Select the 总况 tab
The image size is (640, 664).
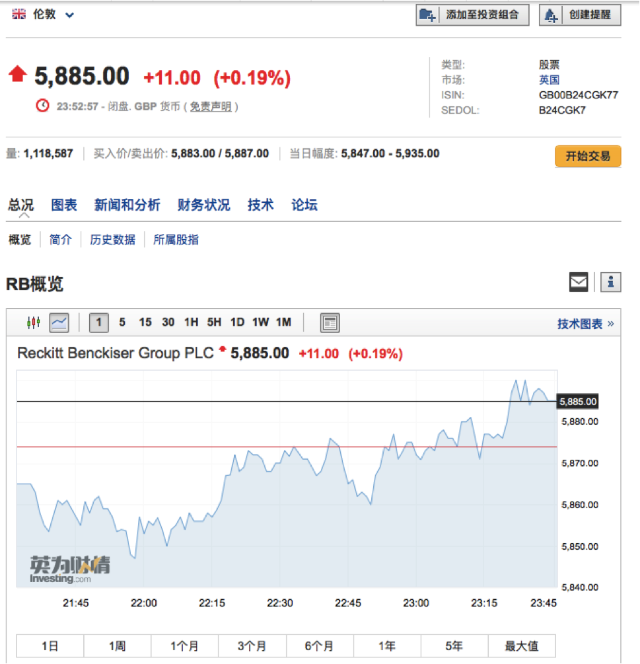[21, 205]
